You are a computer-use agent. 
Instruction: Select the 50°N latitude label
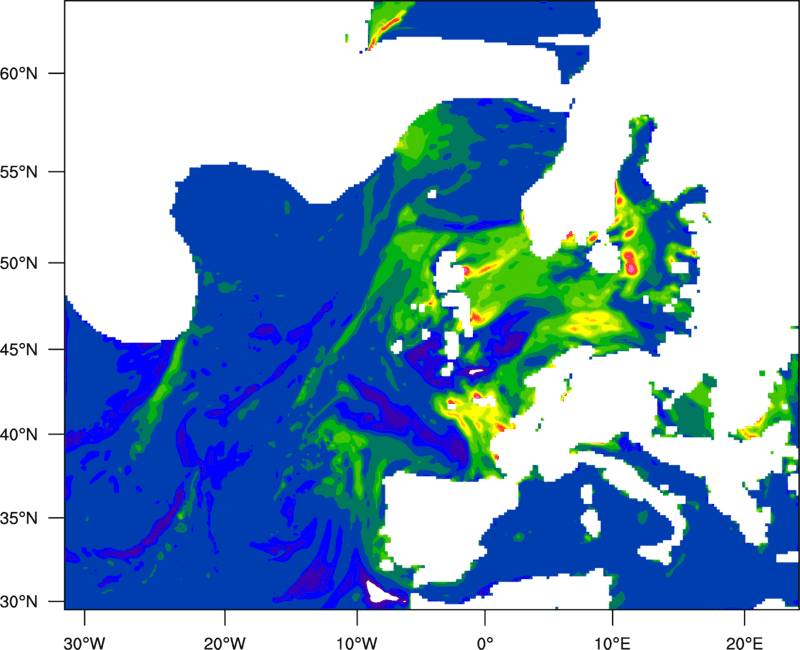19,263
